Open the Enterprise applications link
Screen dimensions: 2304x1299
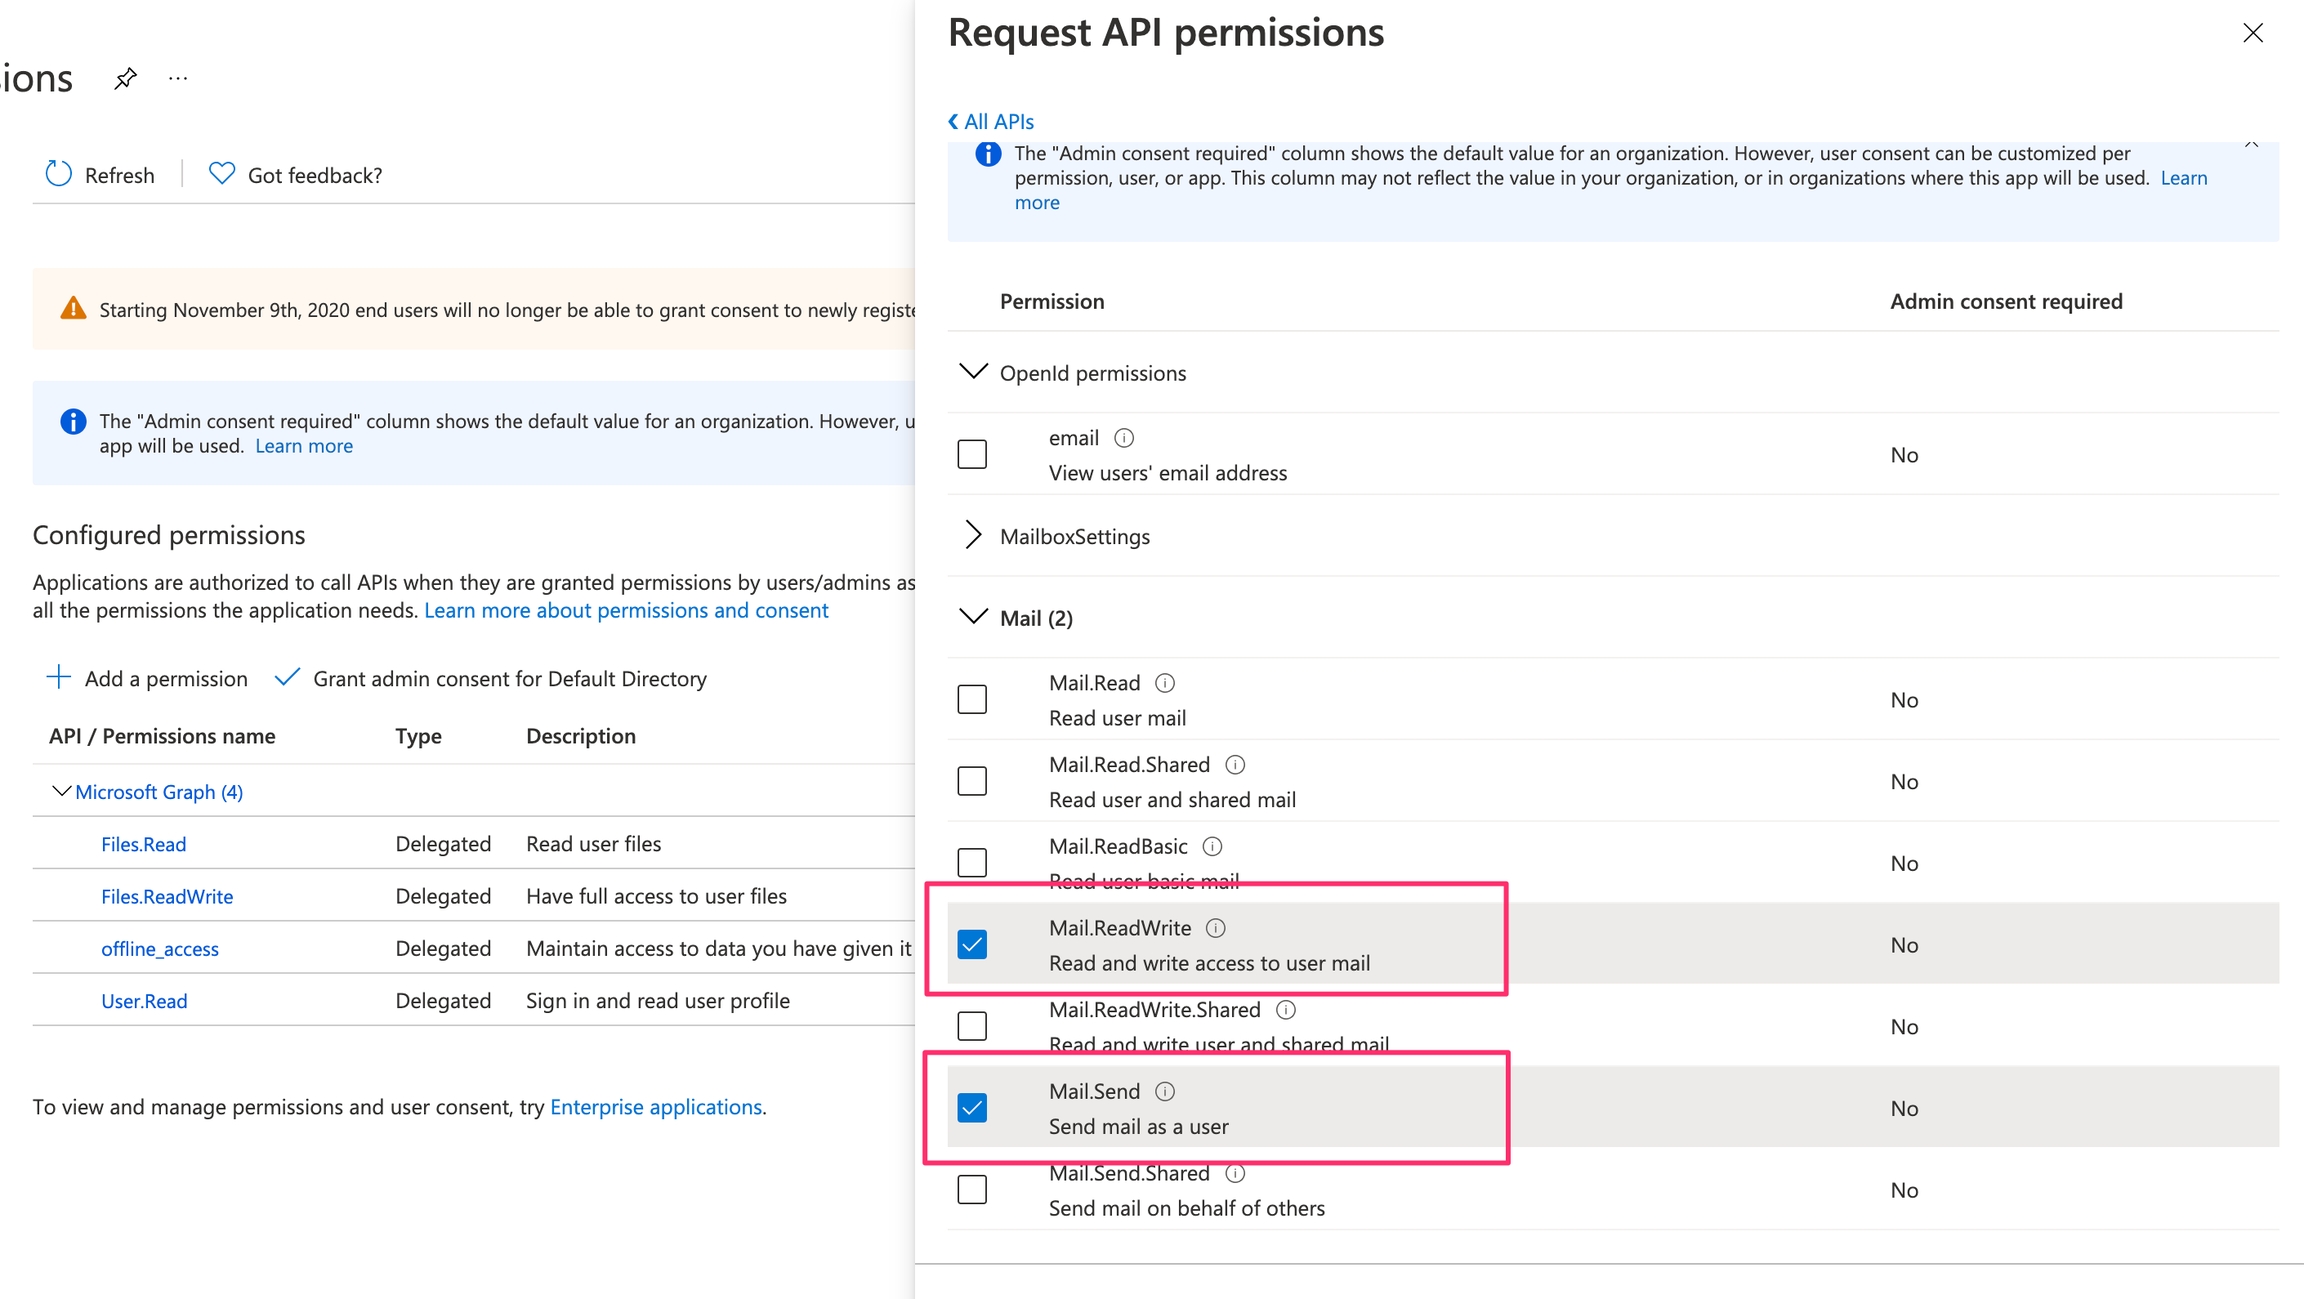tap(655, 1107)
